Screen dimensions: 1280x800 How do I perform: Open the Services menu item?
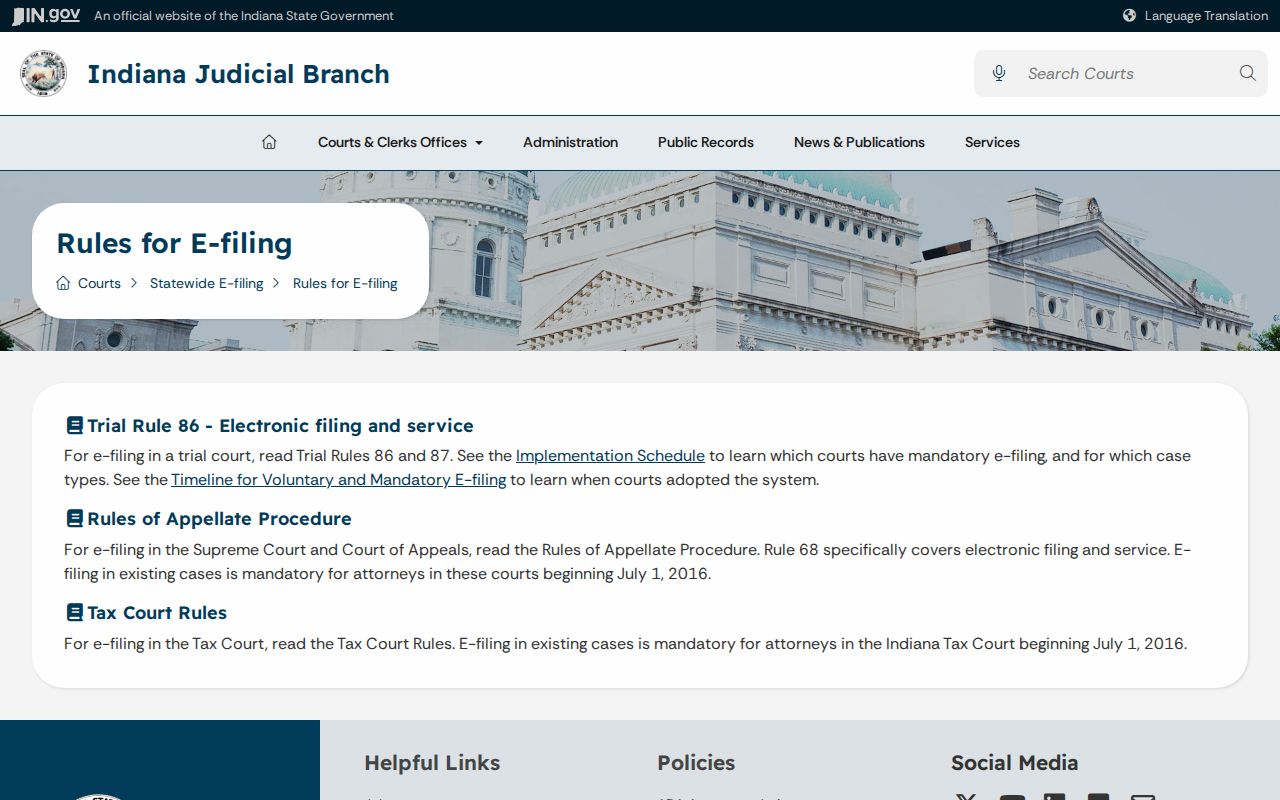992,142
